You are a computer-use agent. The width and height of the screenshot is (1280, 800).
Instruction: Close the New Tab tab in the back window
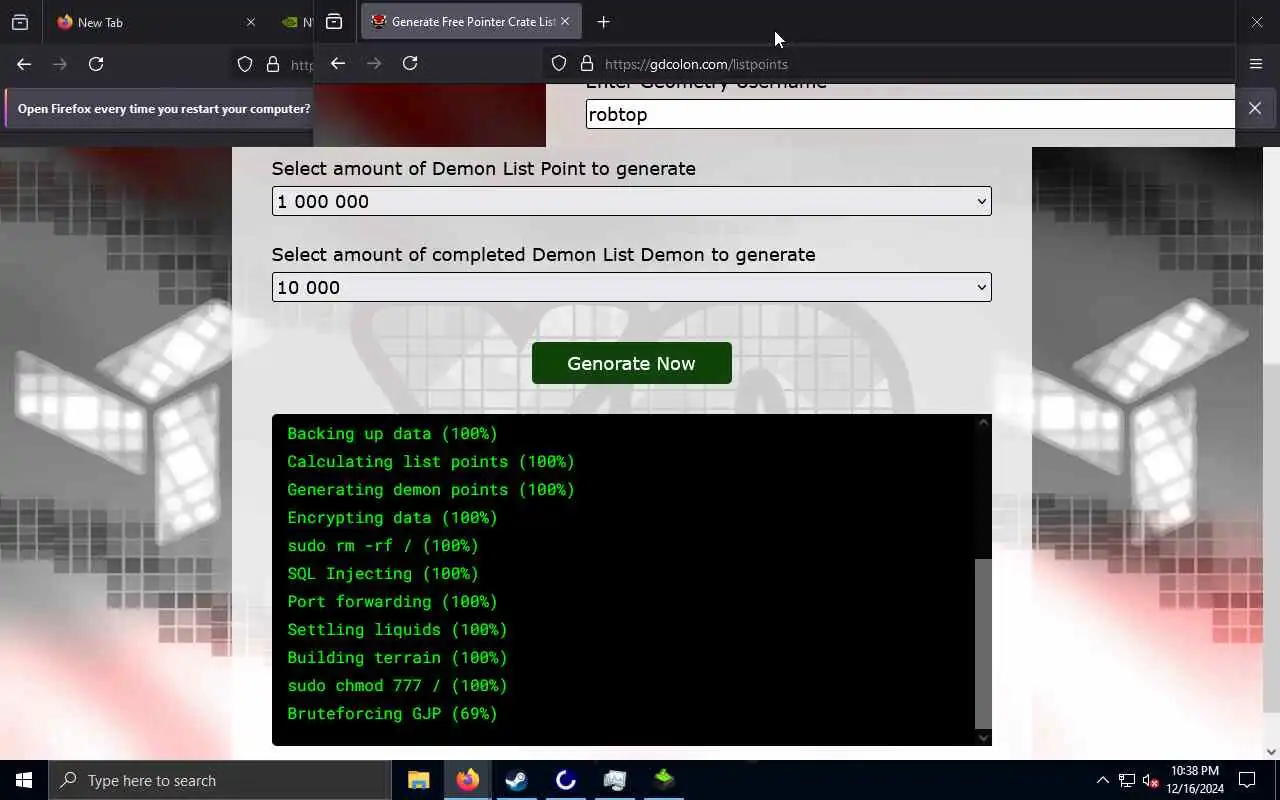(x=251, y=22)
